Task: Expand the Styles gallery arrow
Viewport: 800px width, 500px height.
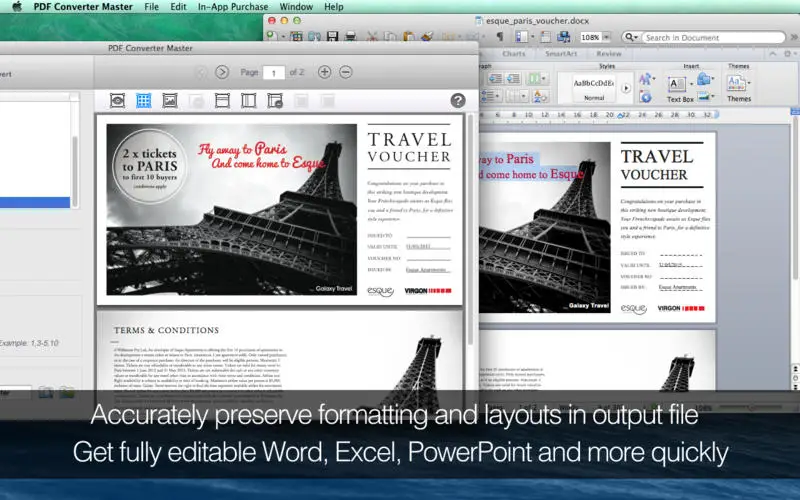Action: pyautogui.click(x=626, y=88)
